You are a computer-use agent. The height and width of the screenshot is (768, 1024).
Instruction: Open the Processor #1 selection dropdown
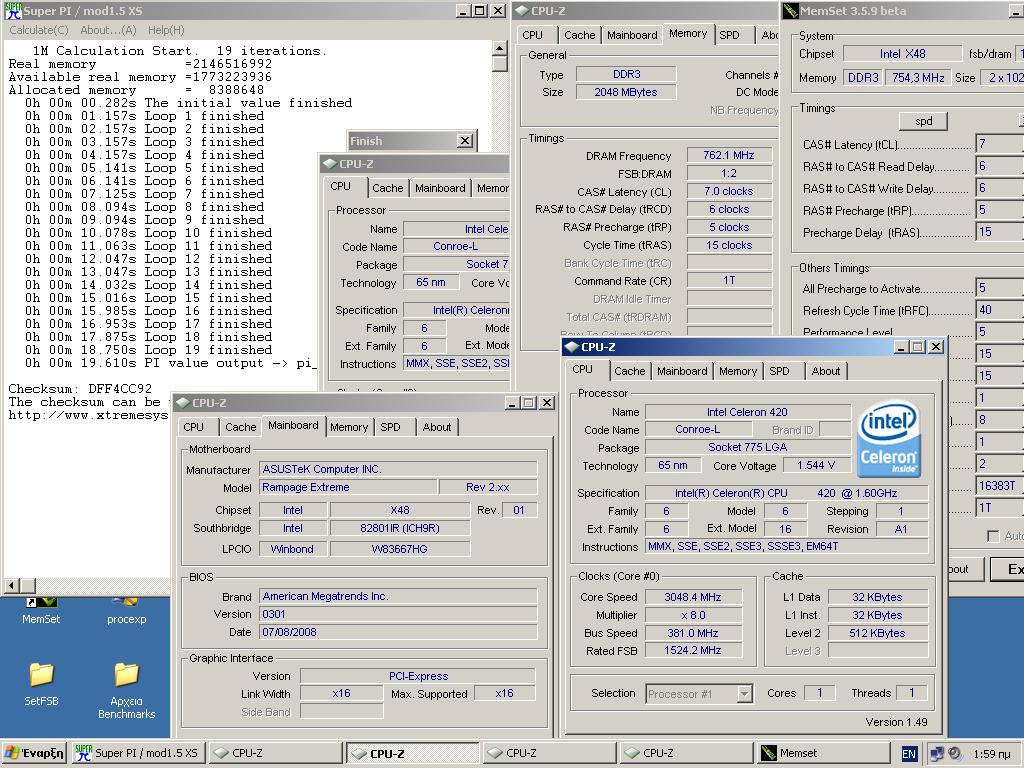[x=699, y=694]
